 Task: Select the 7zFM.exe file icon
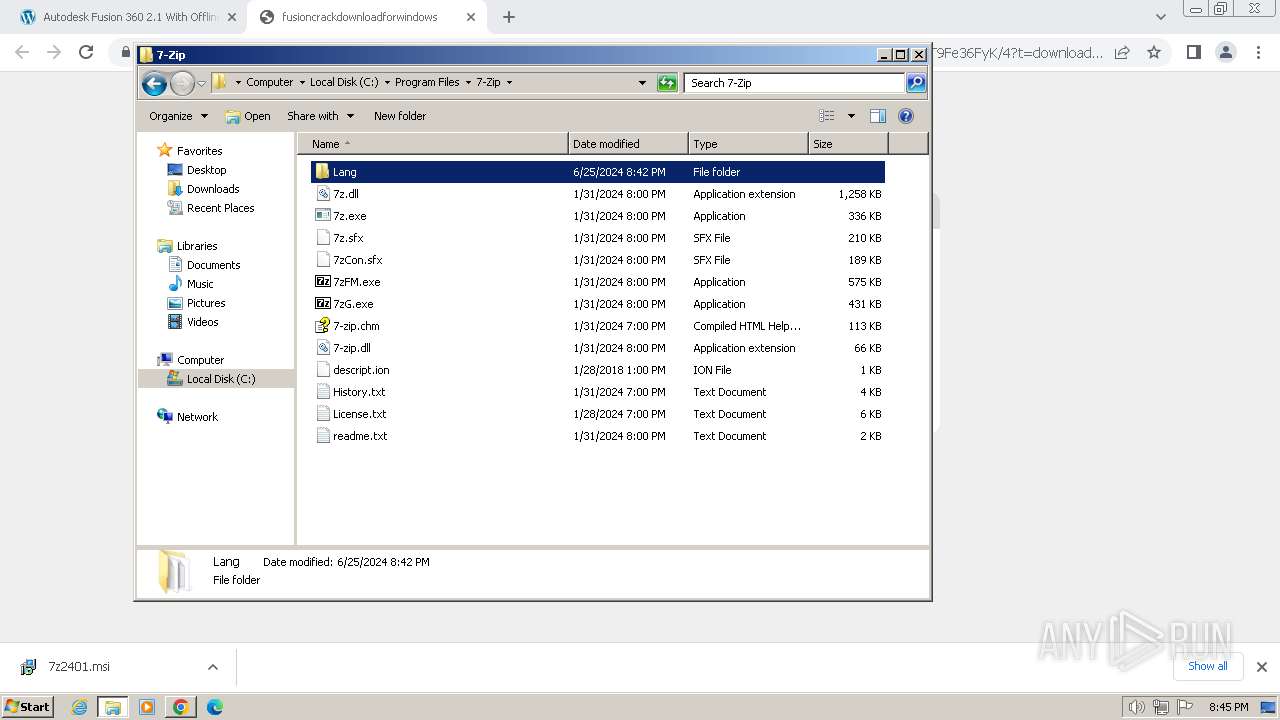322,282
